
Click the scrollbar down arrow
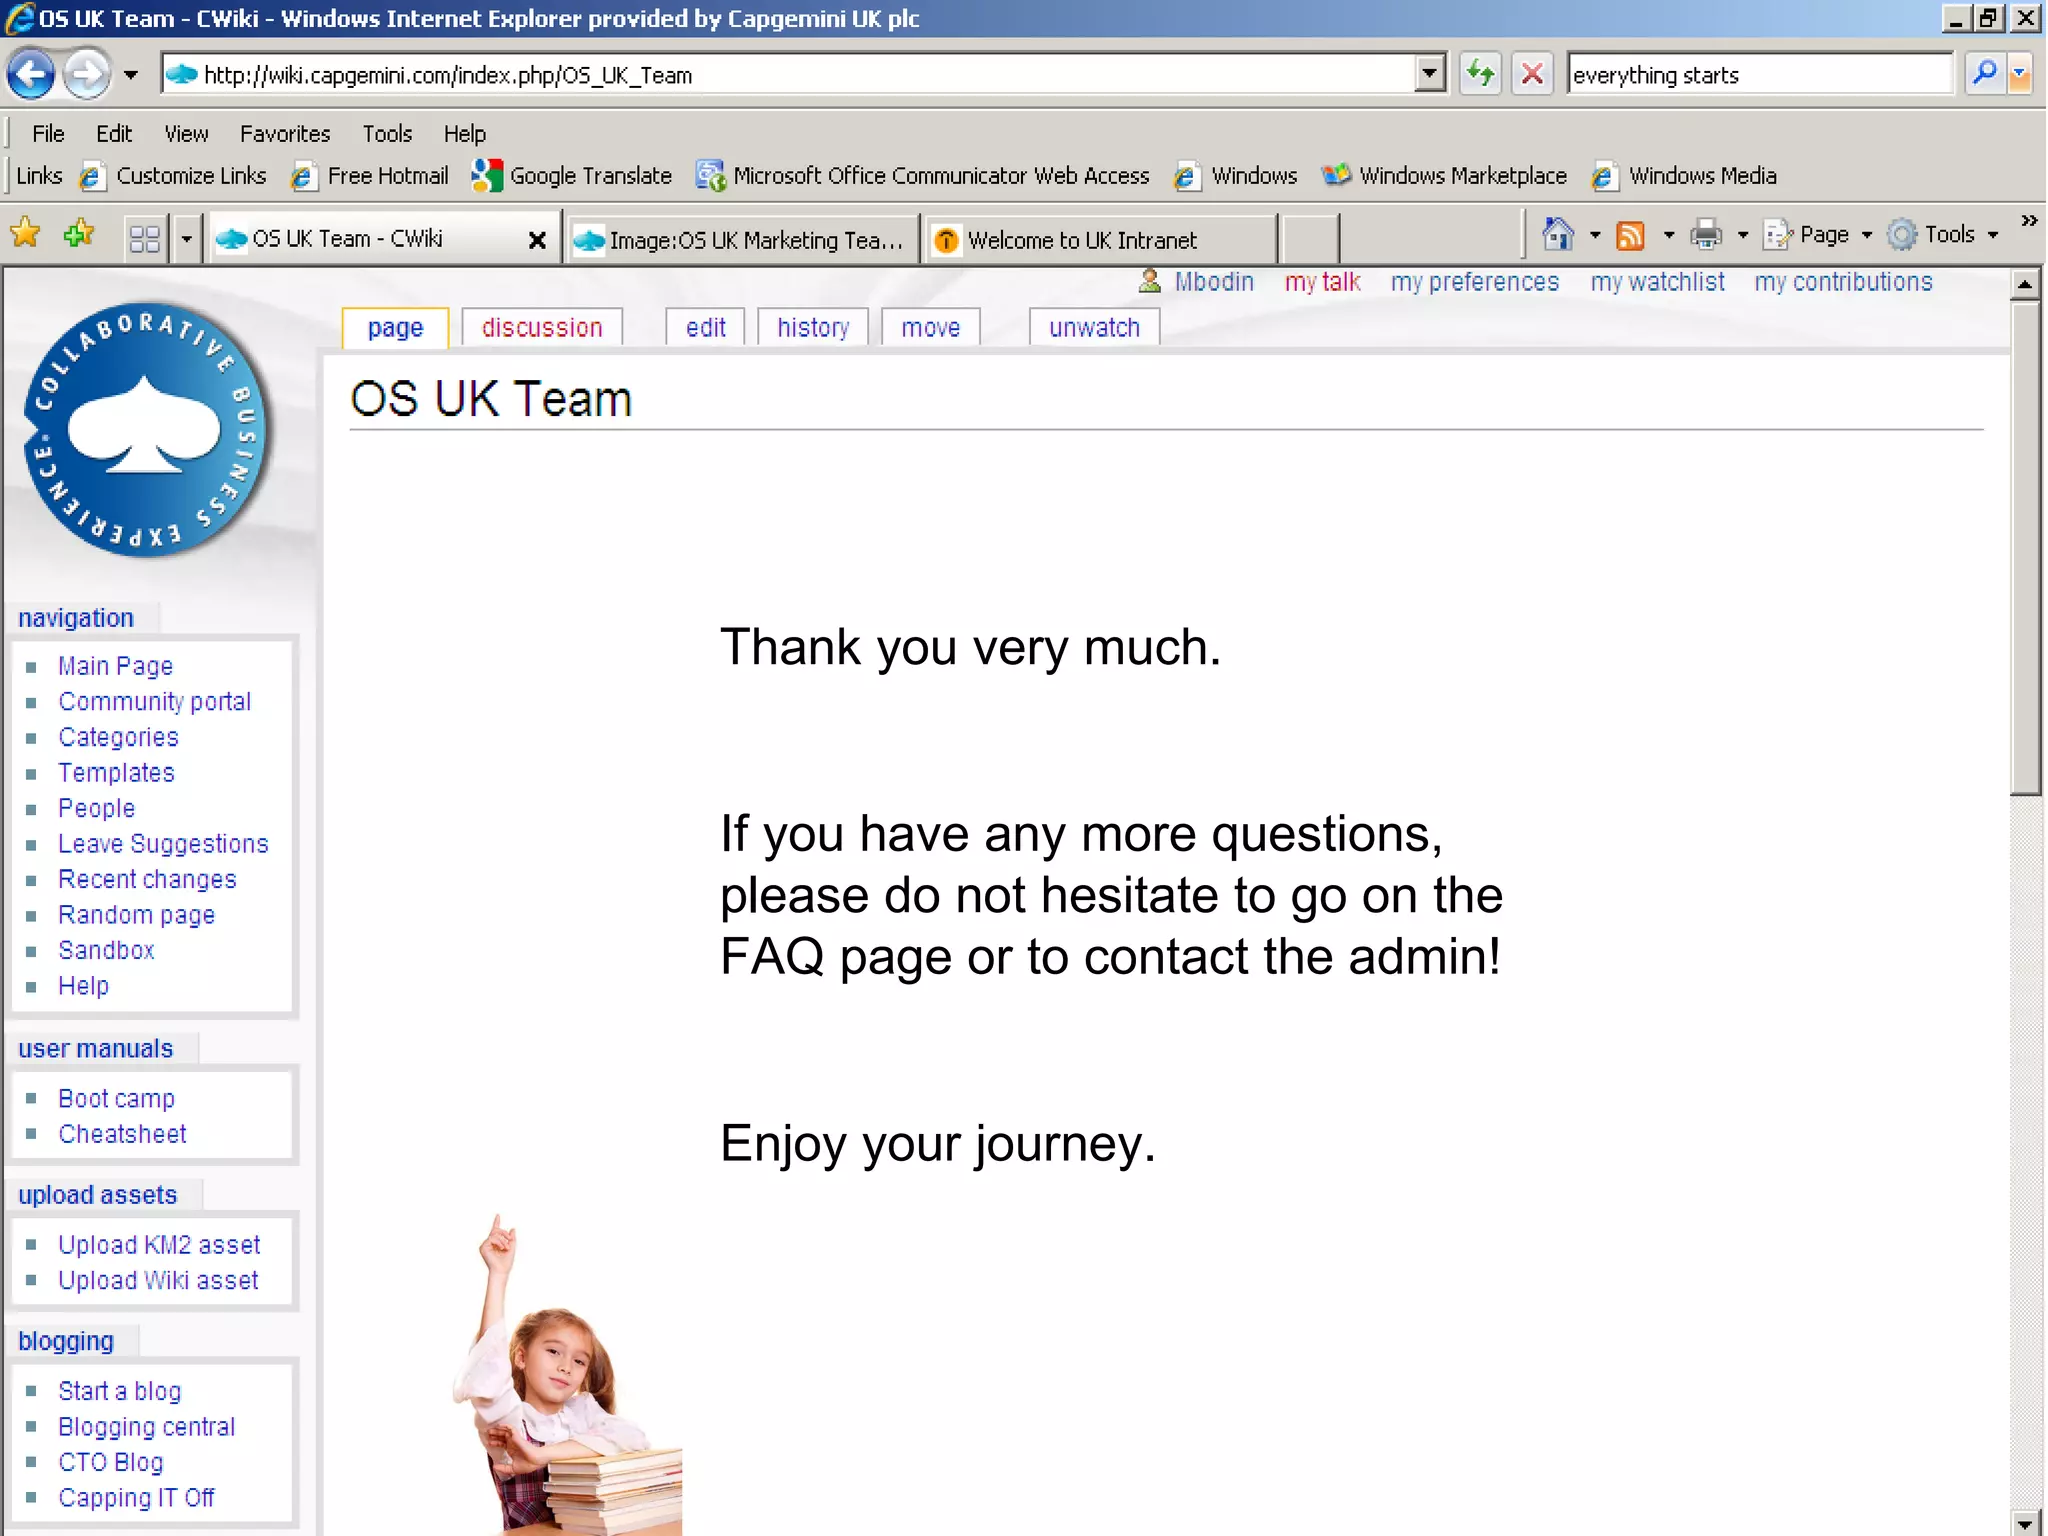[2025, 1523]
